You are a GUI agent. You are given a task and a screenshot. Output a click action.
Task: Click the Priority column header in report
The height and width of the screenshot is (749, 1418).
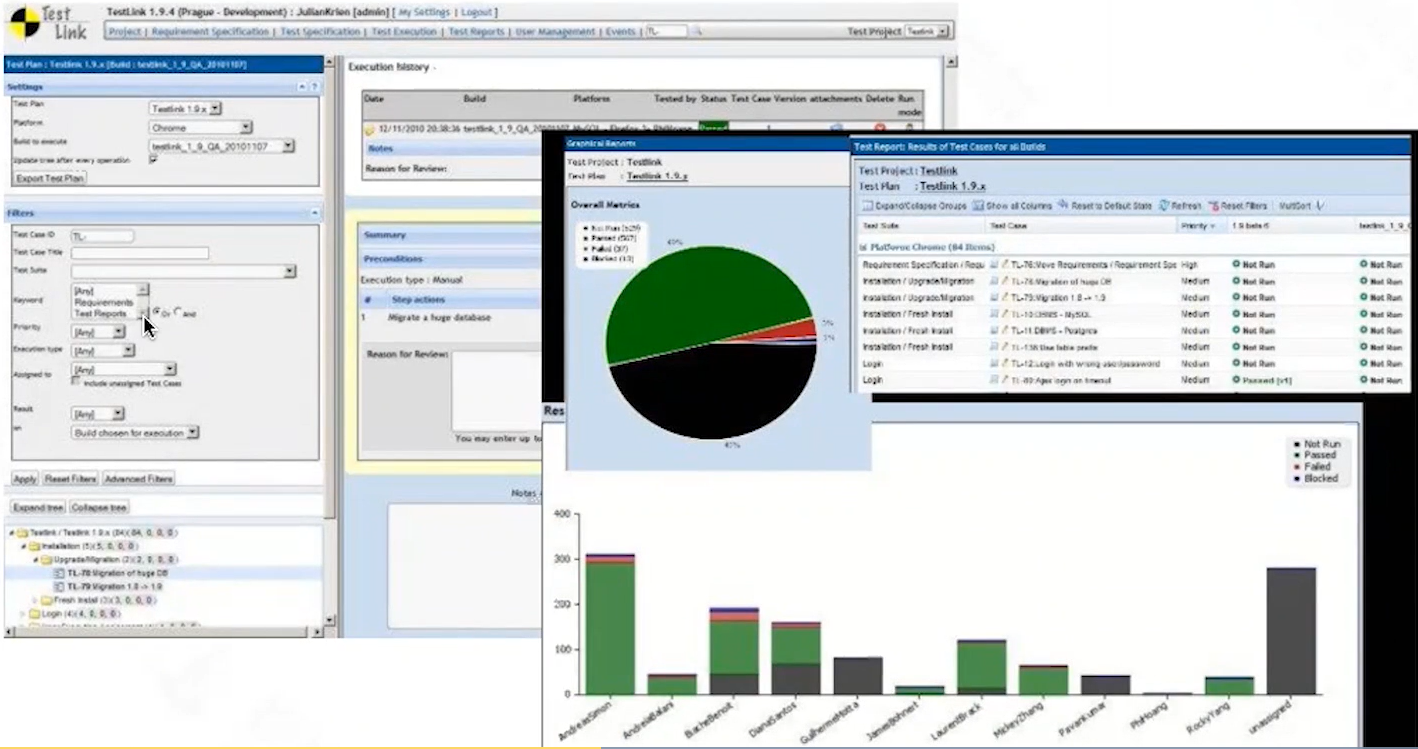[1203, 227]
